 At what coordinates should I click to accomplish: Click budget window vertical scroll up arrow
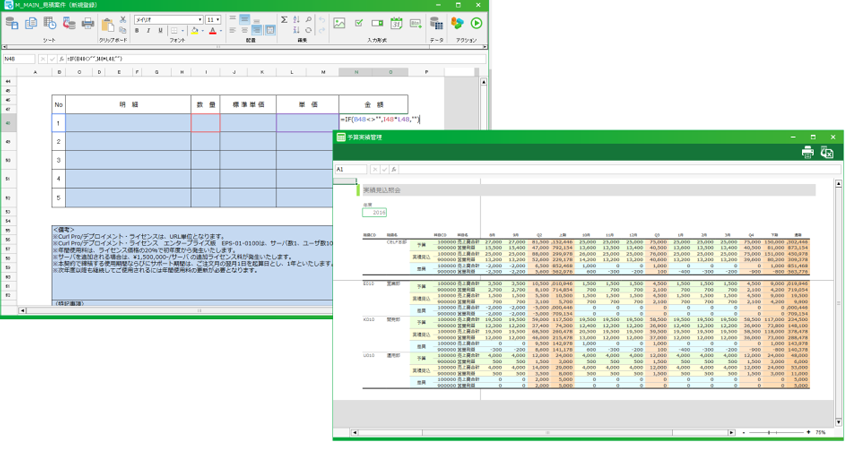click(x=839, y=184)
